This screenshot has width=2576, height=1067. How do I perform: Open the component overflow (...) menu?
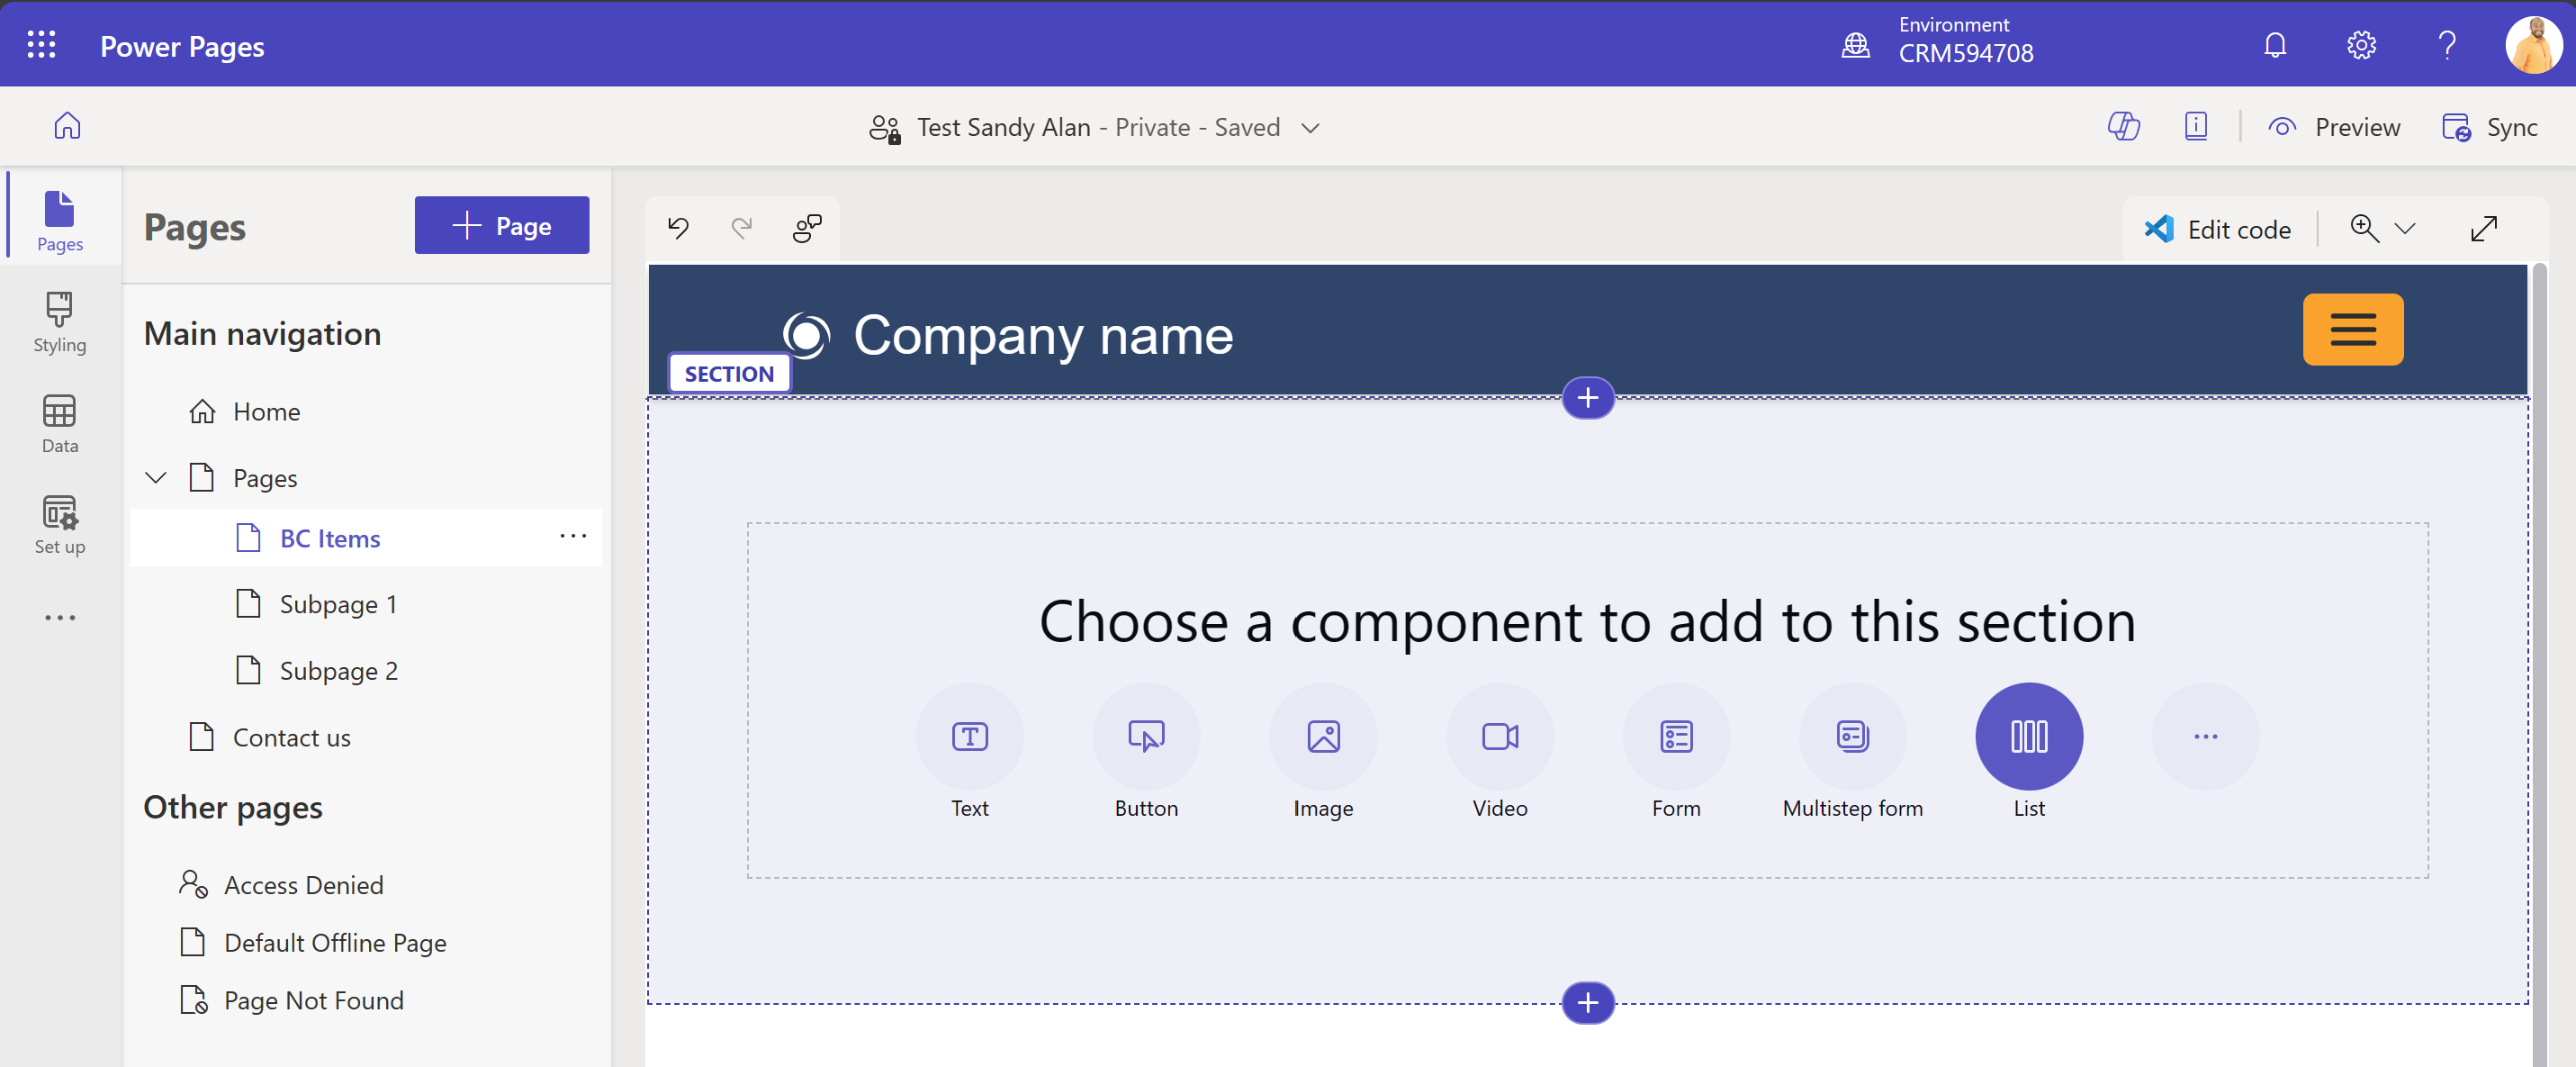pos(2204,737)
